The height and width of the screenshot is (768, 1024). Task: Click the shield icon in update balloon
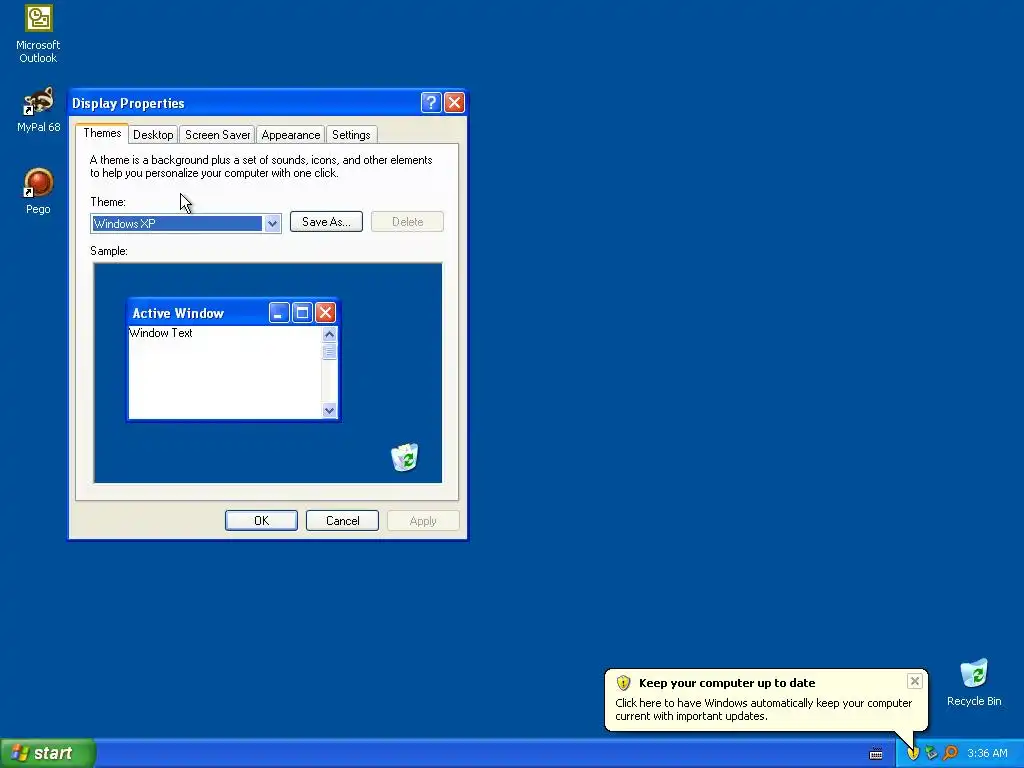(x=623, y=683)
